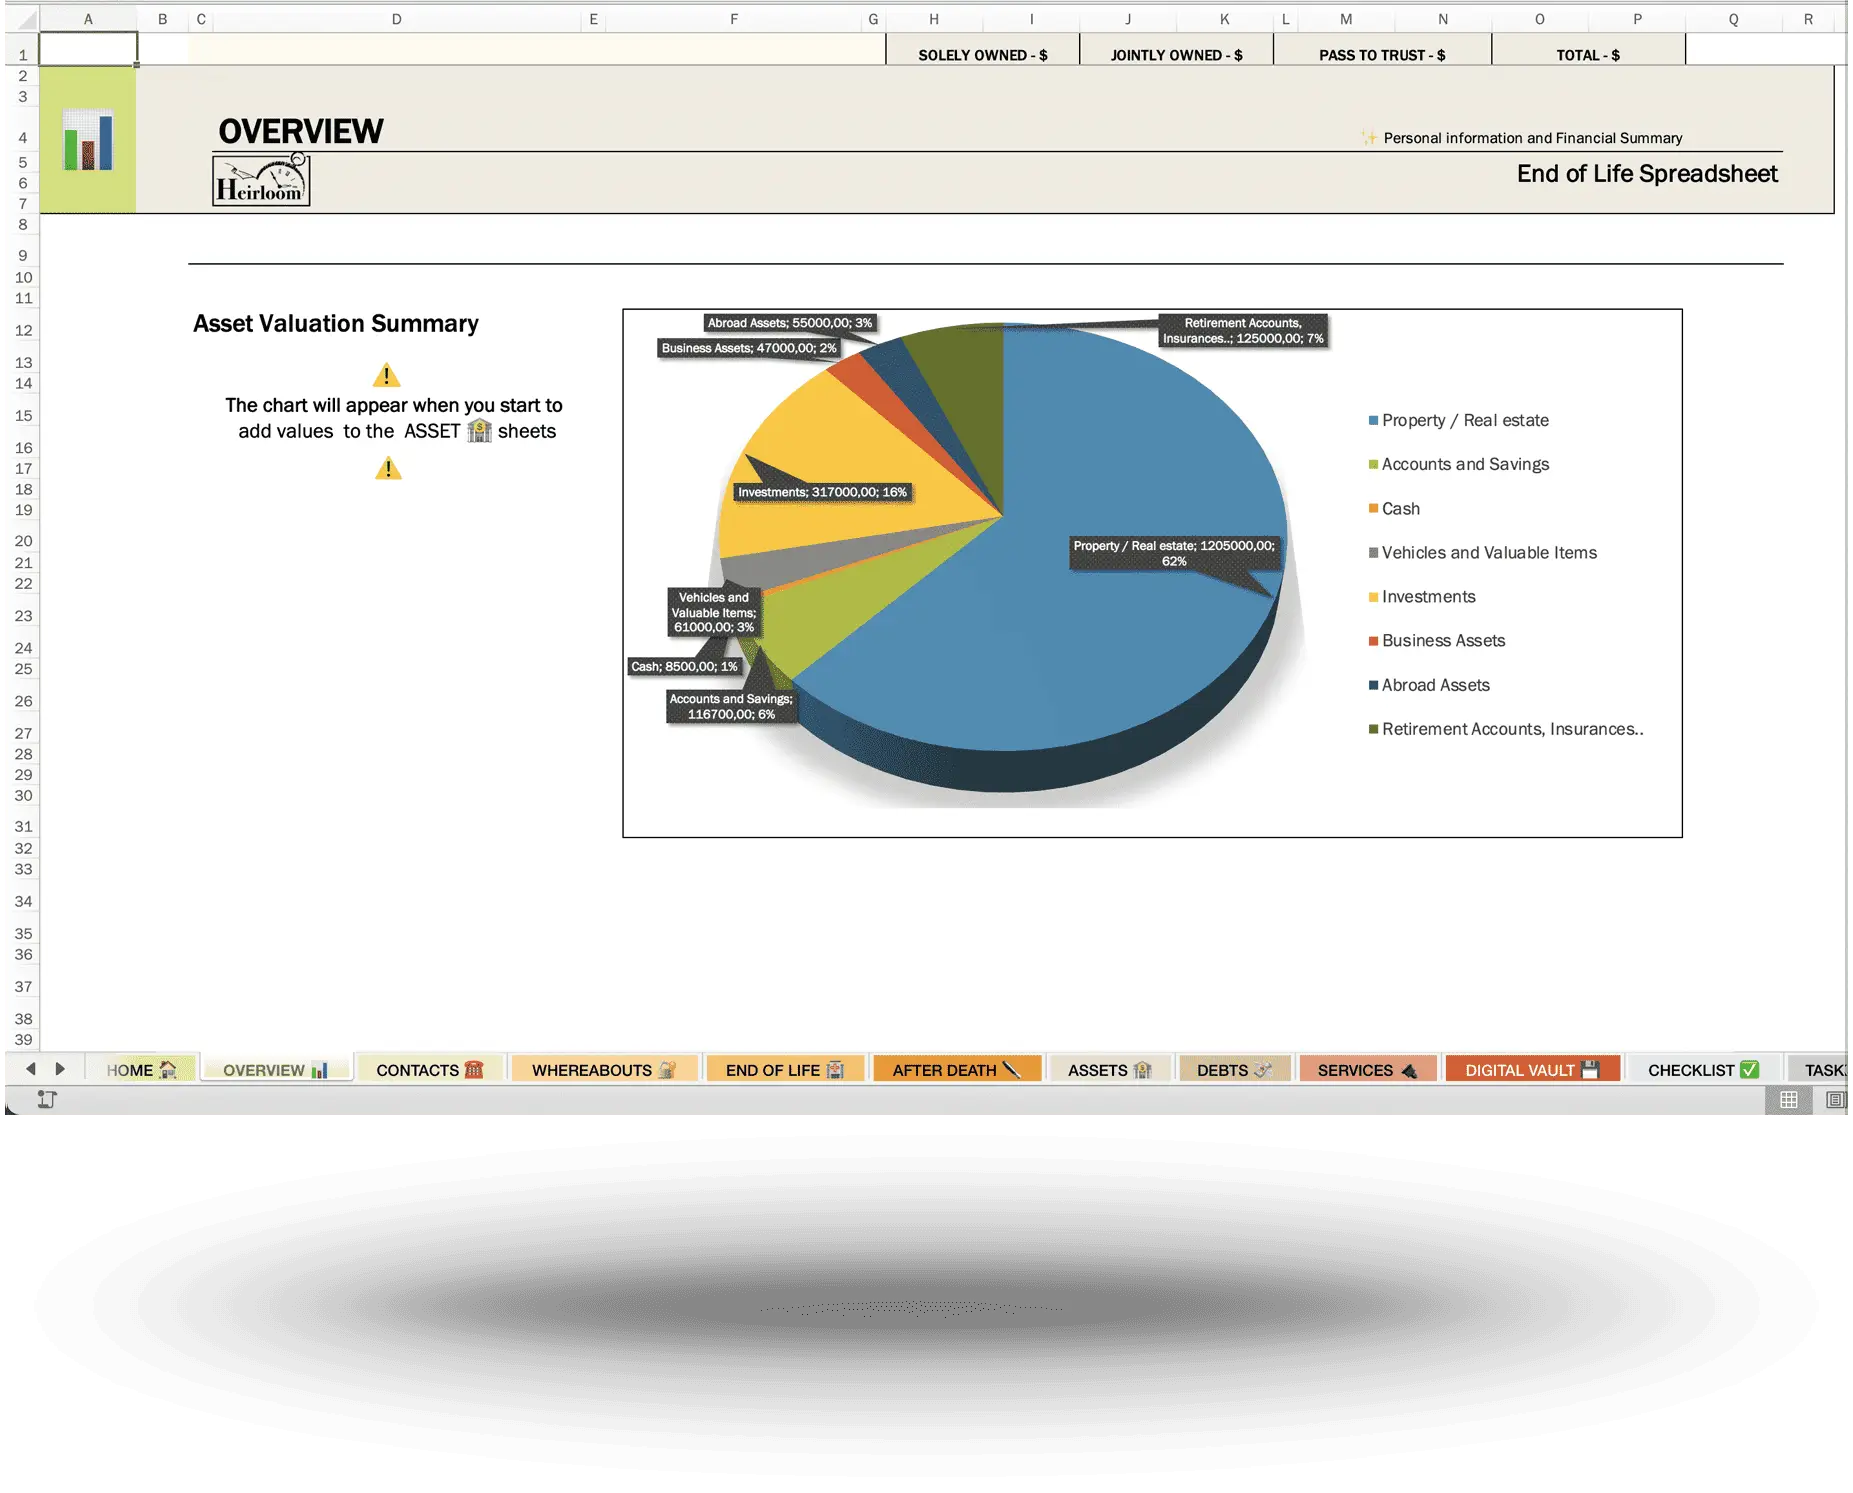
Task: Select cell A1 in the spreadsheet
Action: tap(88, 48)
